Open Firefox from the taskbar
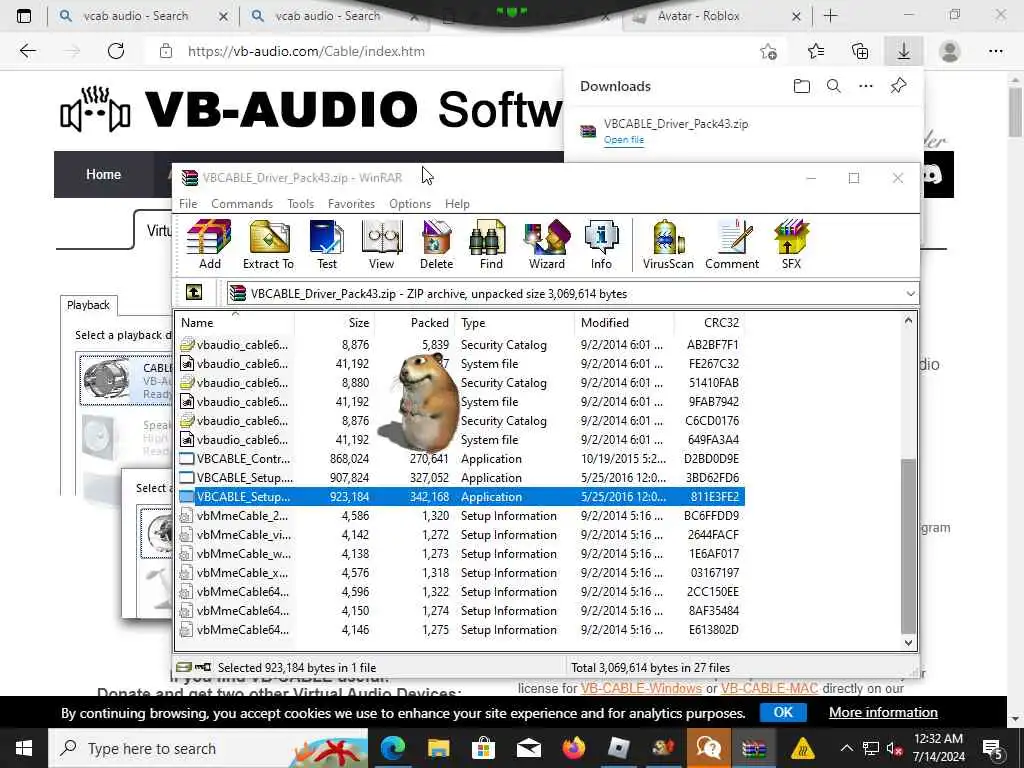Screen dimensions: 1024x768 pos(573,748)
